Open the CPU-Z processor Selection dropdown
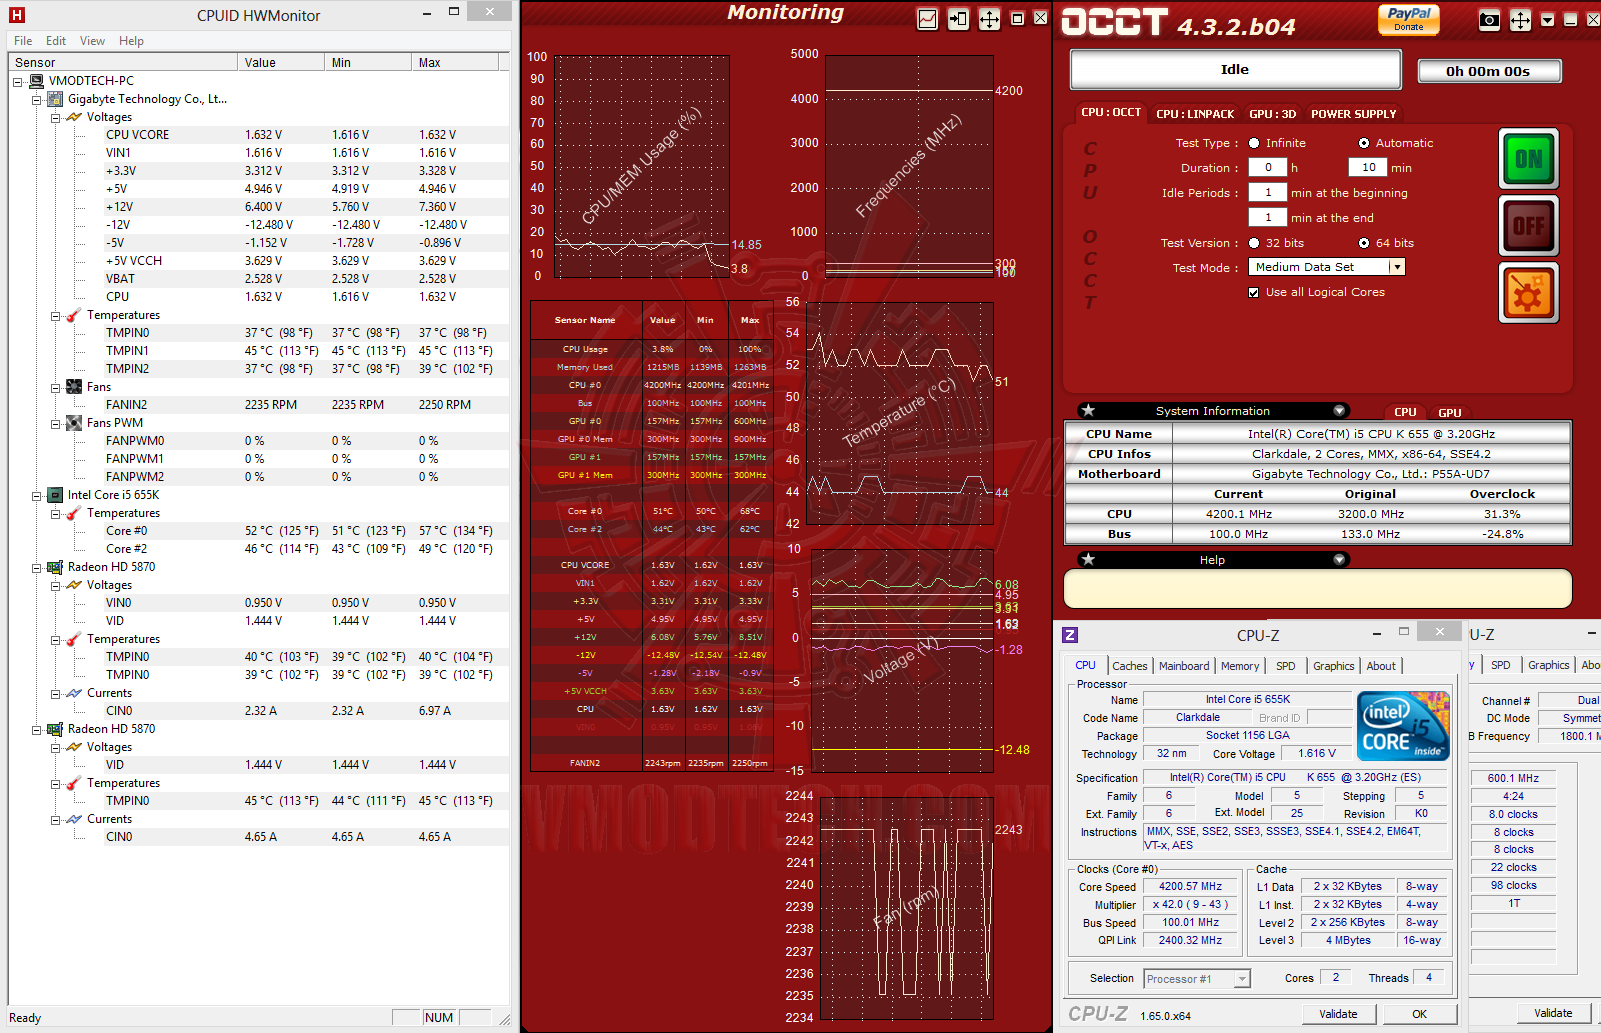 tap(1242, 979)
